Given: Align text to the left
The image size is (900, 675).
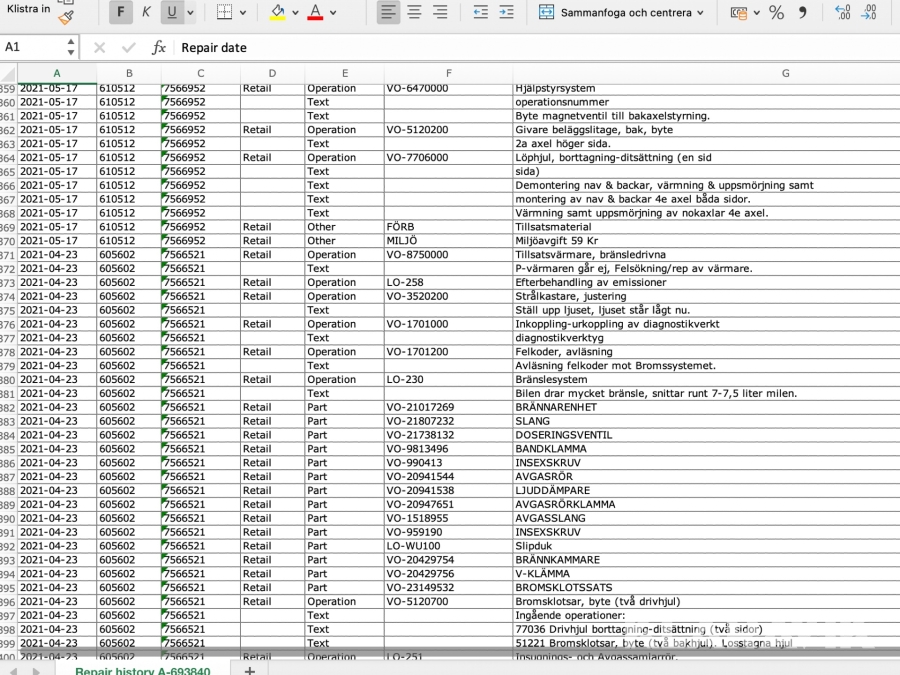Looking at the screenshot, I should [389, 13].
